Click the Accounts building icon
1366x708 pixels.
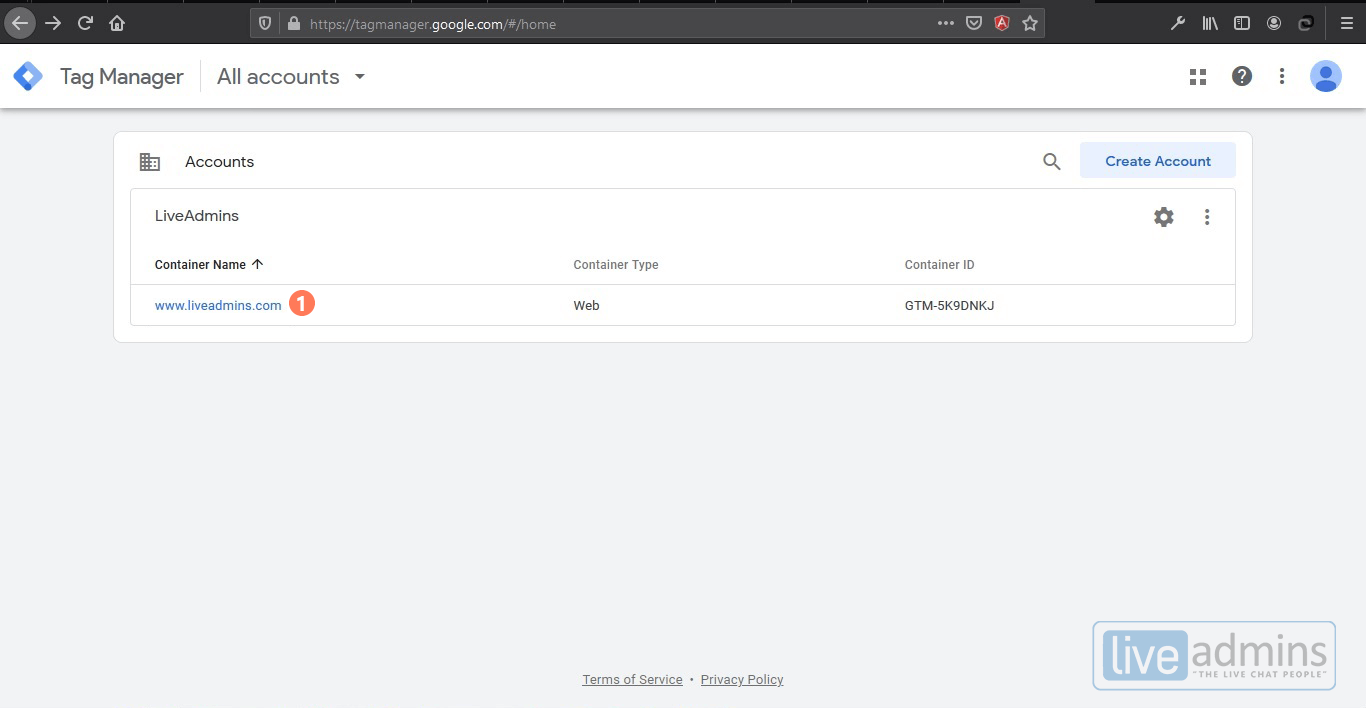[x=150, y=161]
